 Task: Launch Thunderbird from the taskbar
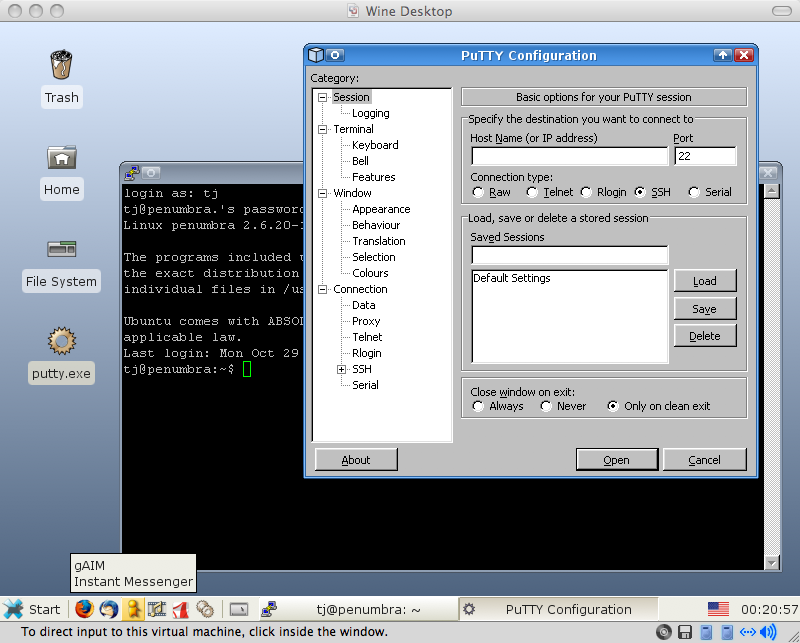[x=109, y=609]
